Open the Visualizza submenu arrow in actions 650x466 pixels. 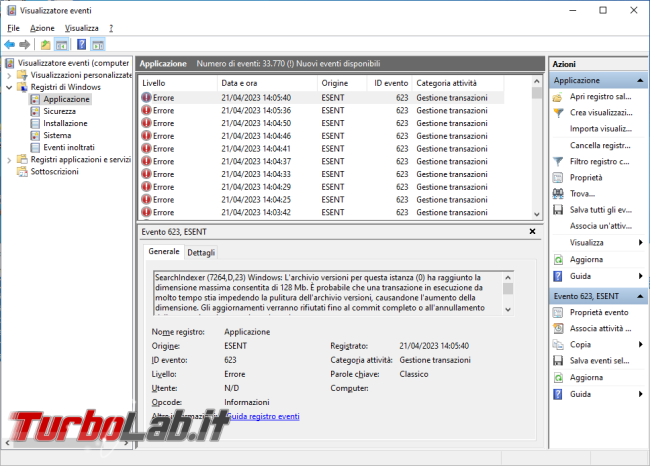[x=641, y=243]
